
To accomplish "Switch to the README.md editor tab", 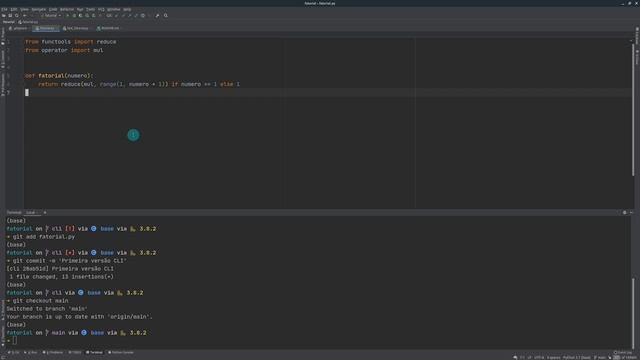I will (x=108, y=28).
